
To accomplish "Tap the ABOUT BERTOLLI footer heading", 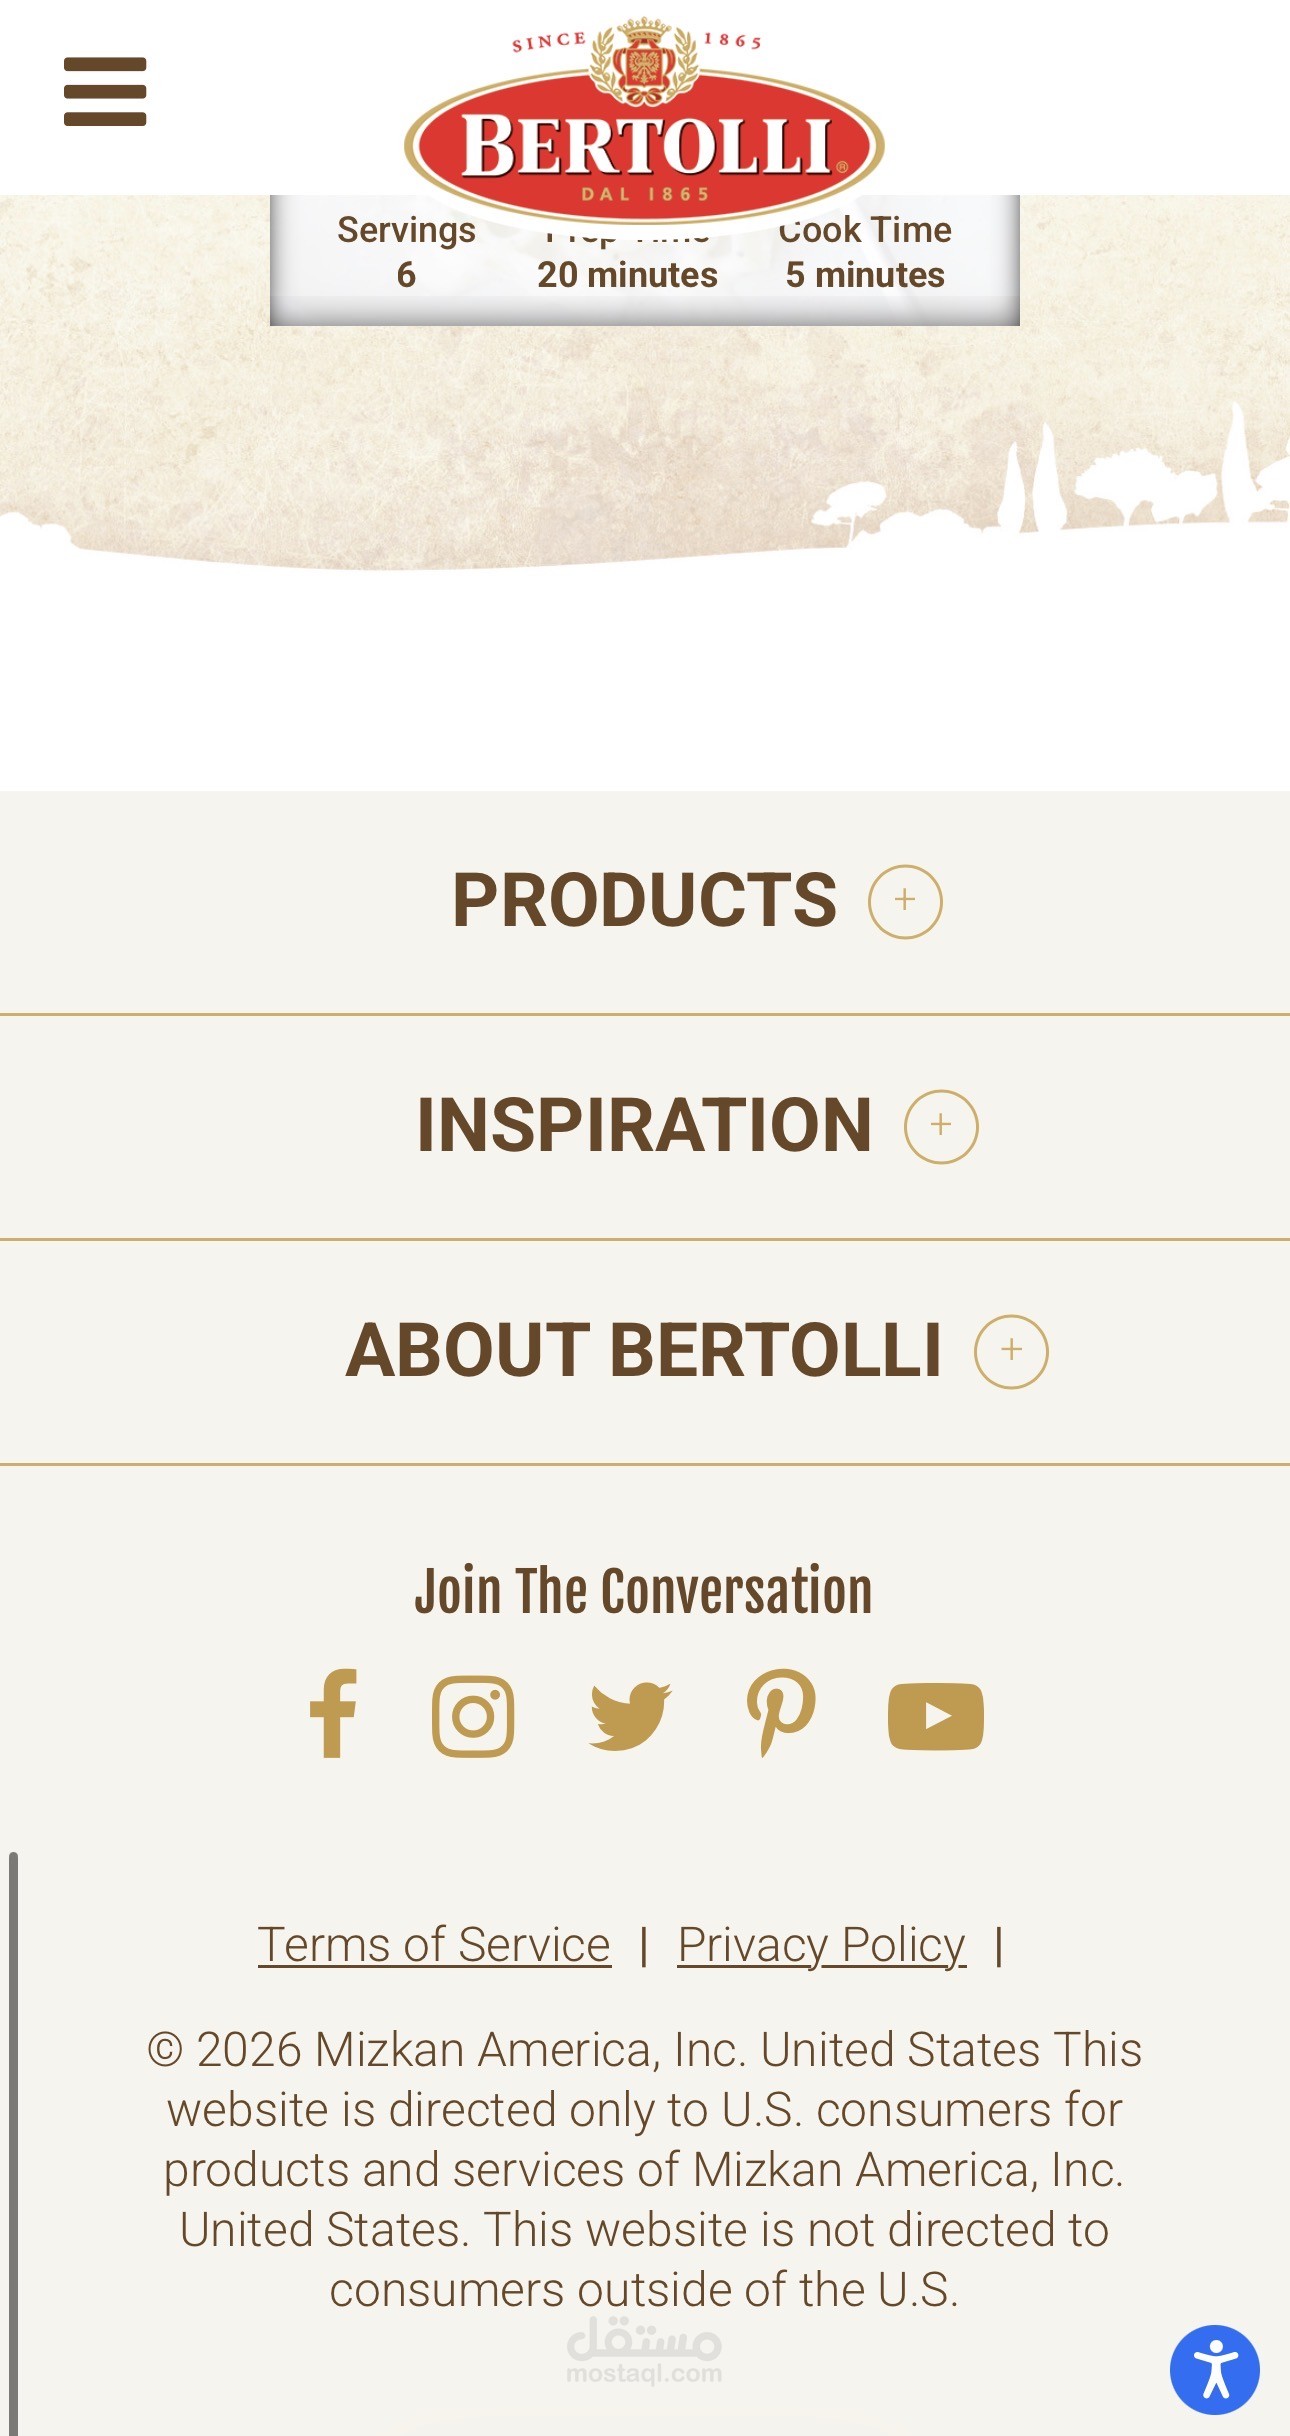I will 644,1350.
